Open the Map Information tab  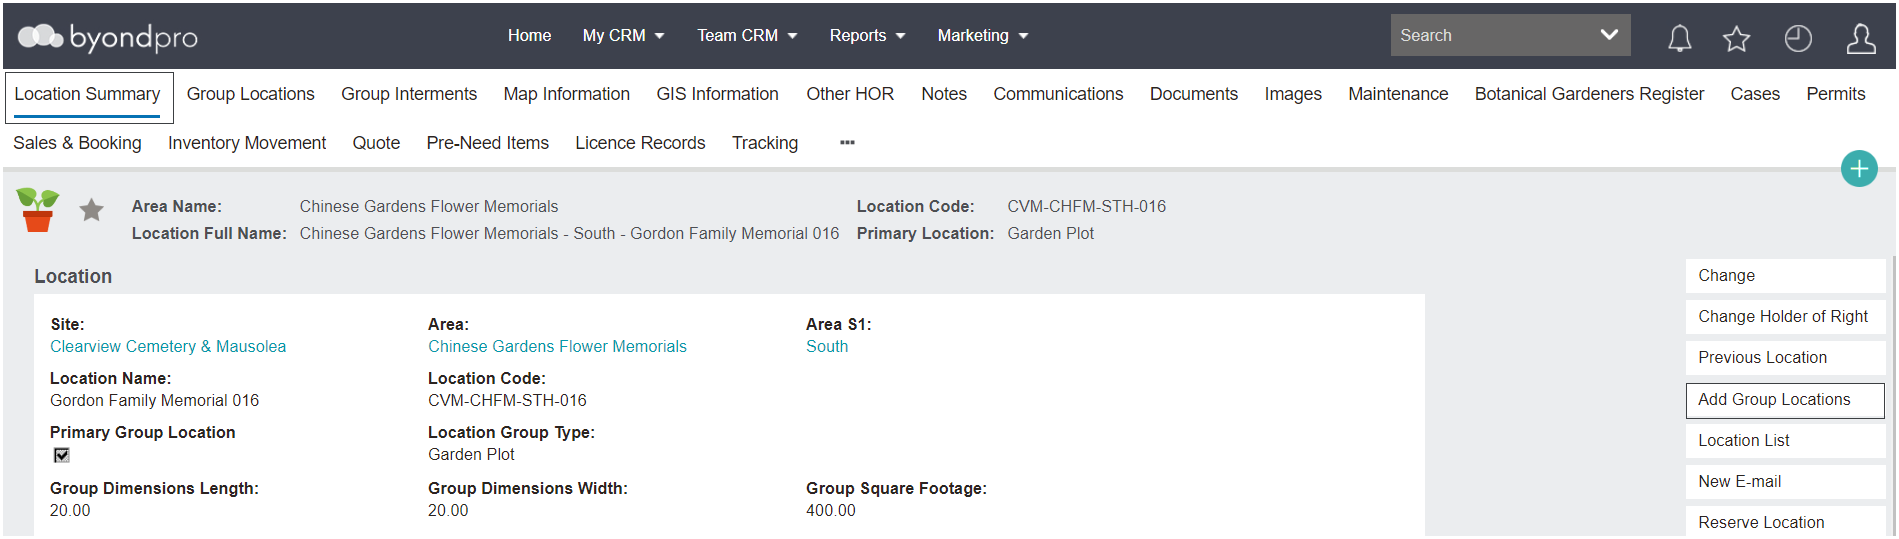(567, 94)
